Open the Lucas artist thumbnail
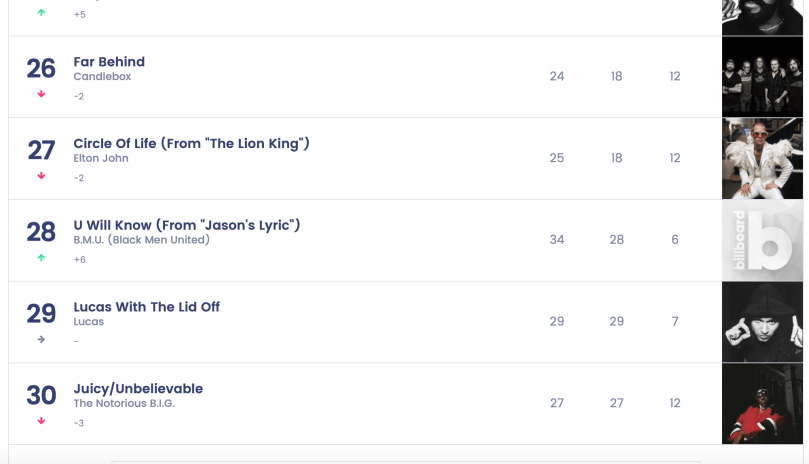This screenshot has width=809, height=464. [762, 322]
